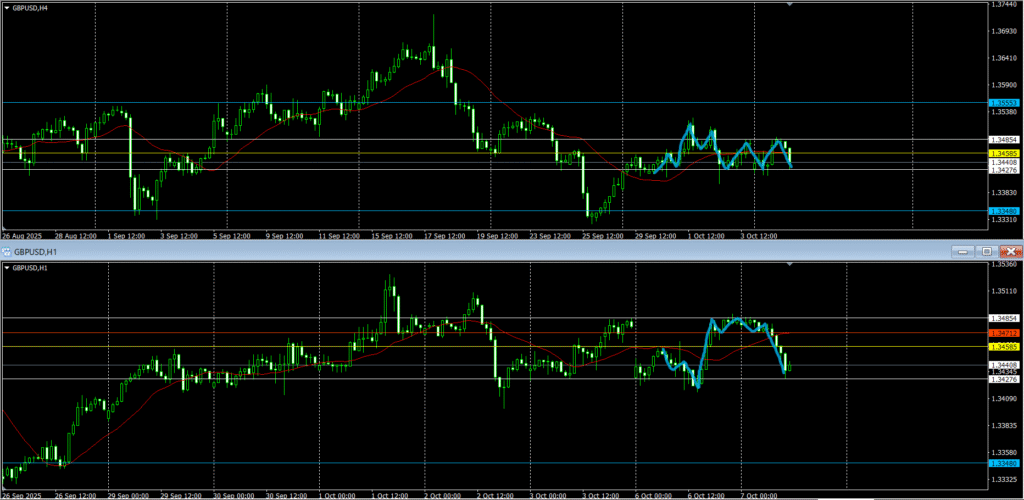Screen dimensions: 1024x500
Task: Select the yellow 1.34585 price label on H1
Action: [x=1003, y=347]
